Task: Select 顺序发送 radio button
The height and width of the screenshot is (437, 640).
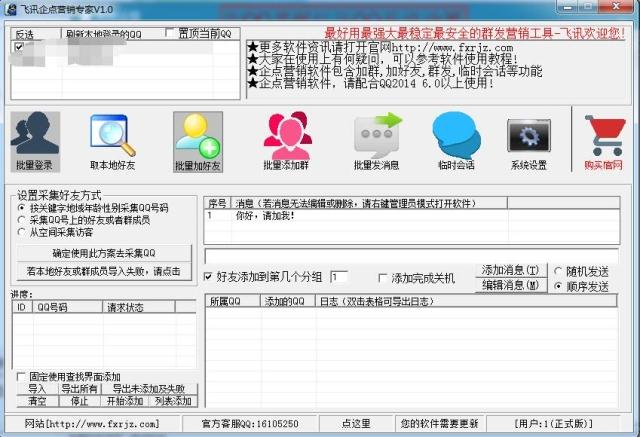Action: 558,286
